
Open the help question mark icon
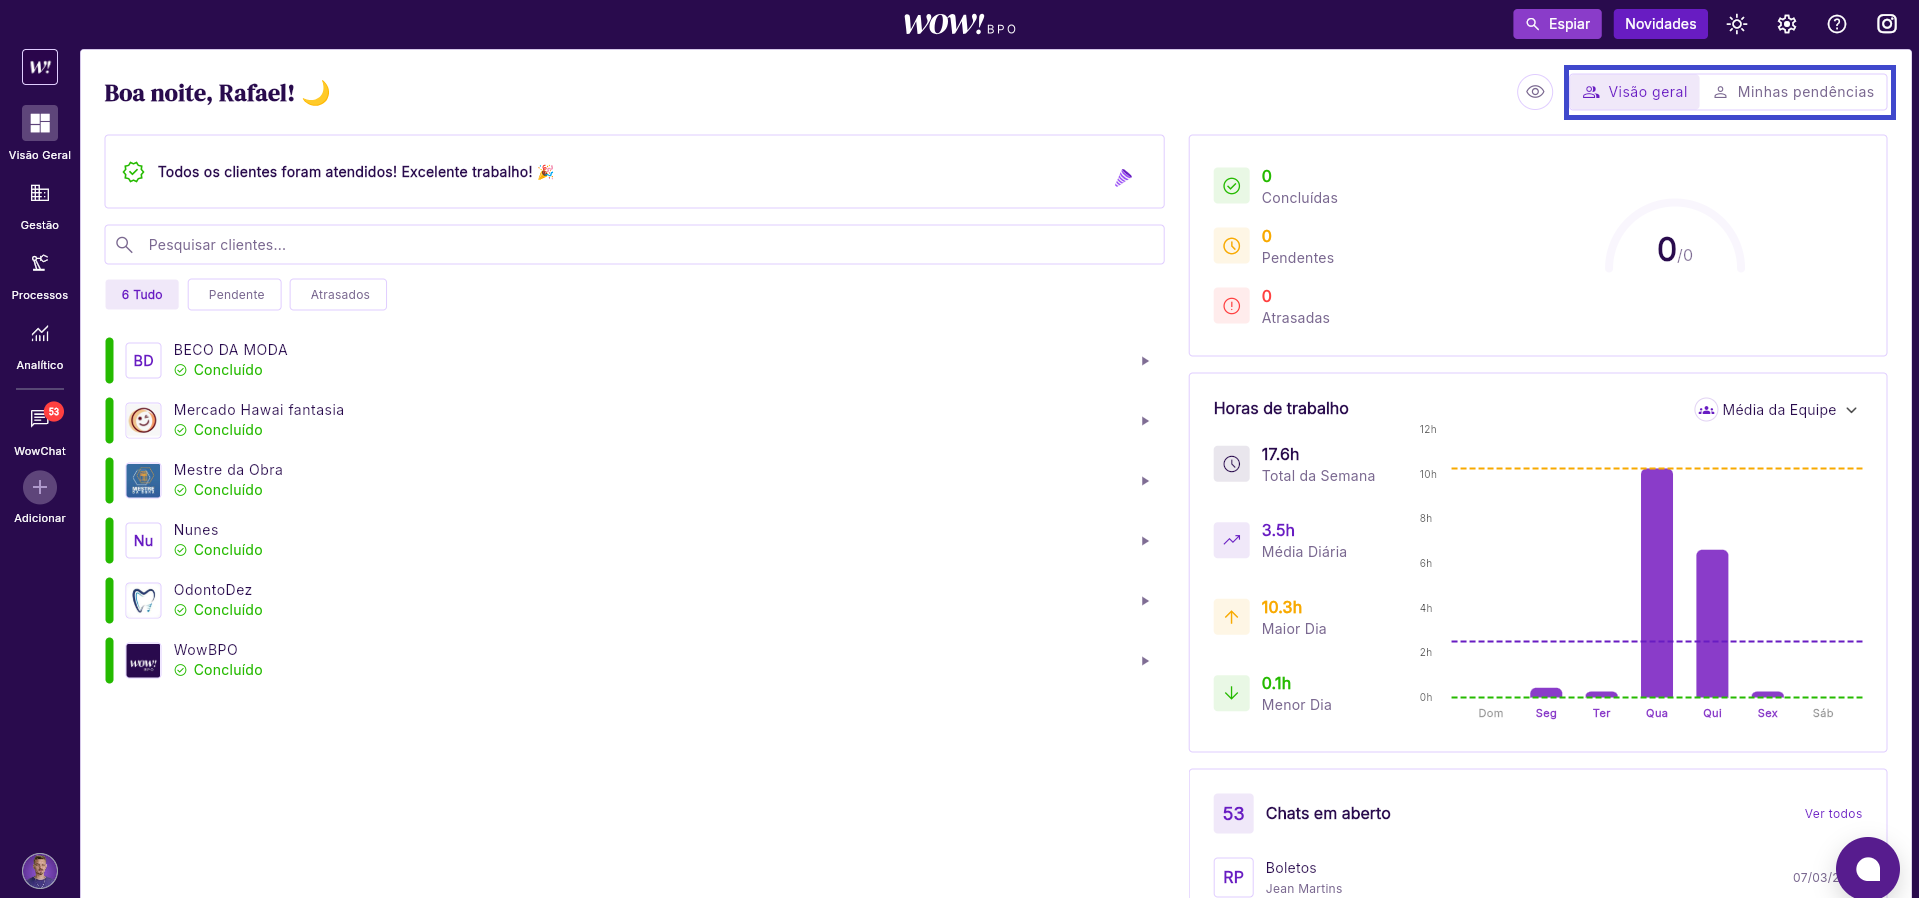[x=1836, y=24]
